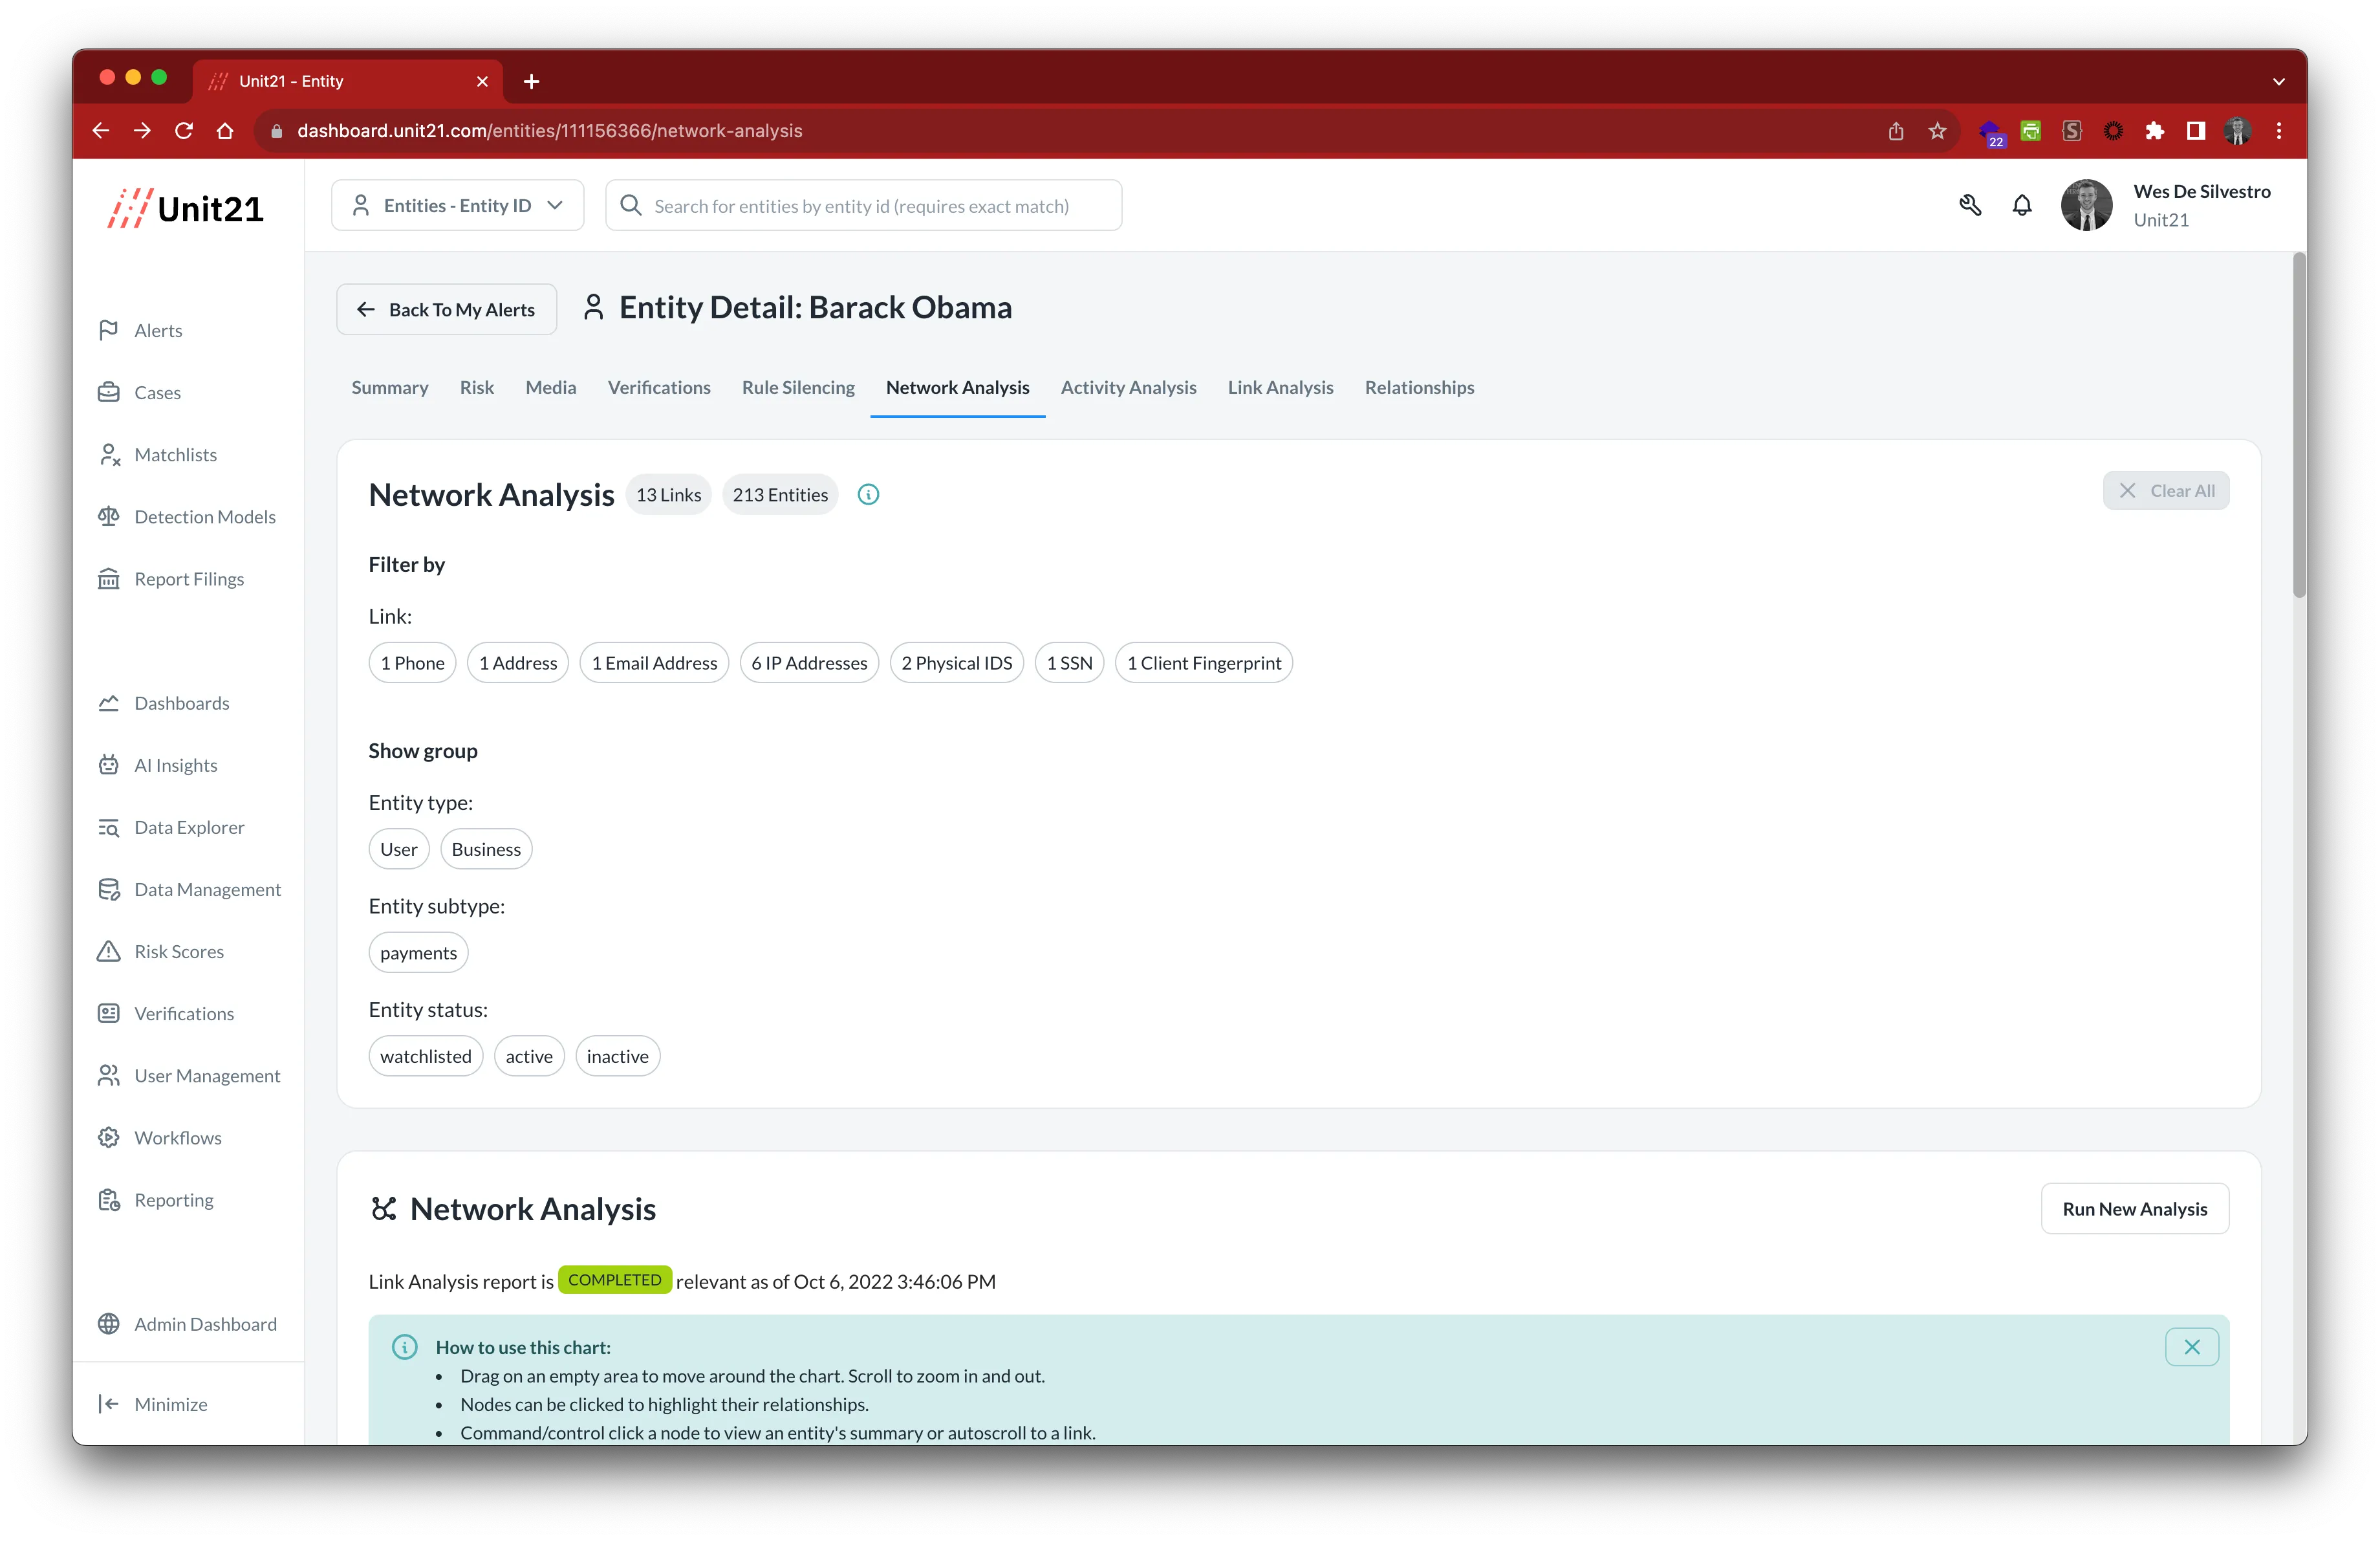Toggle the 6 IP Addresses link filter
Image resolution: width=2380 pixels, height=1541 pixels.
point(808,663)
